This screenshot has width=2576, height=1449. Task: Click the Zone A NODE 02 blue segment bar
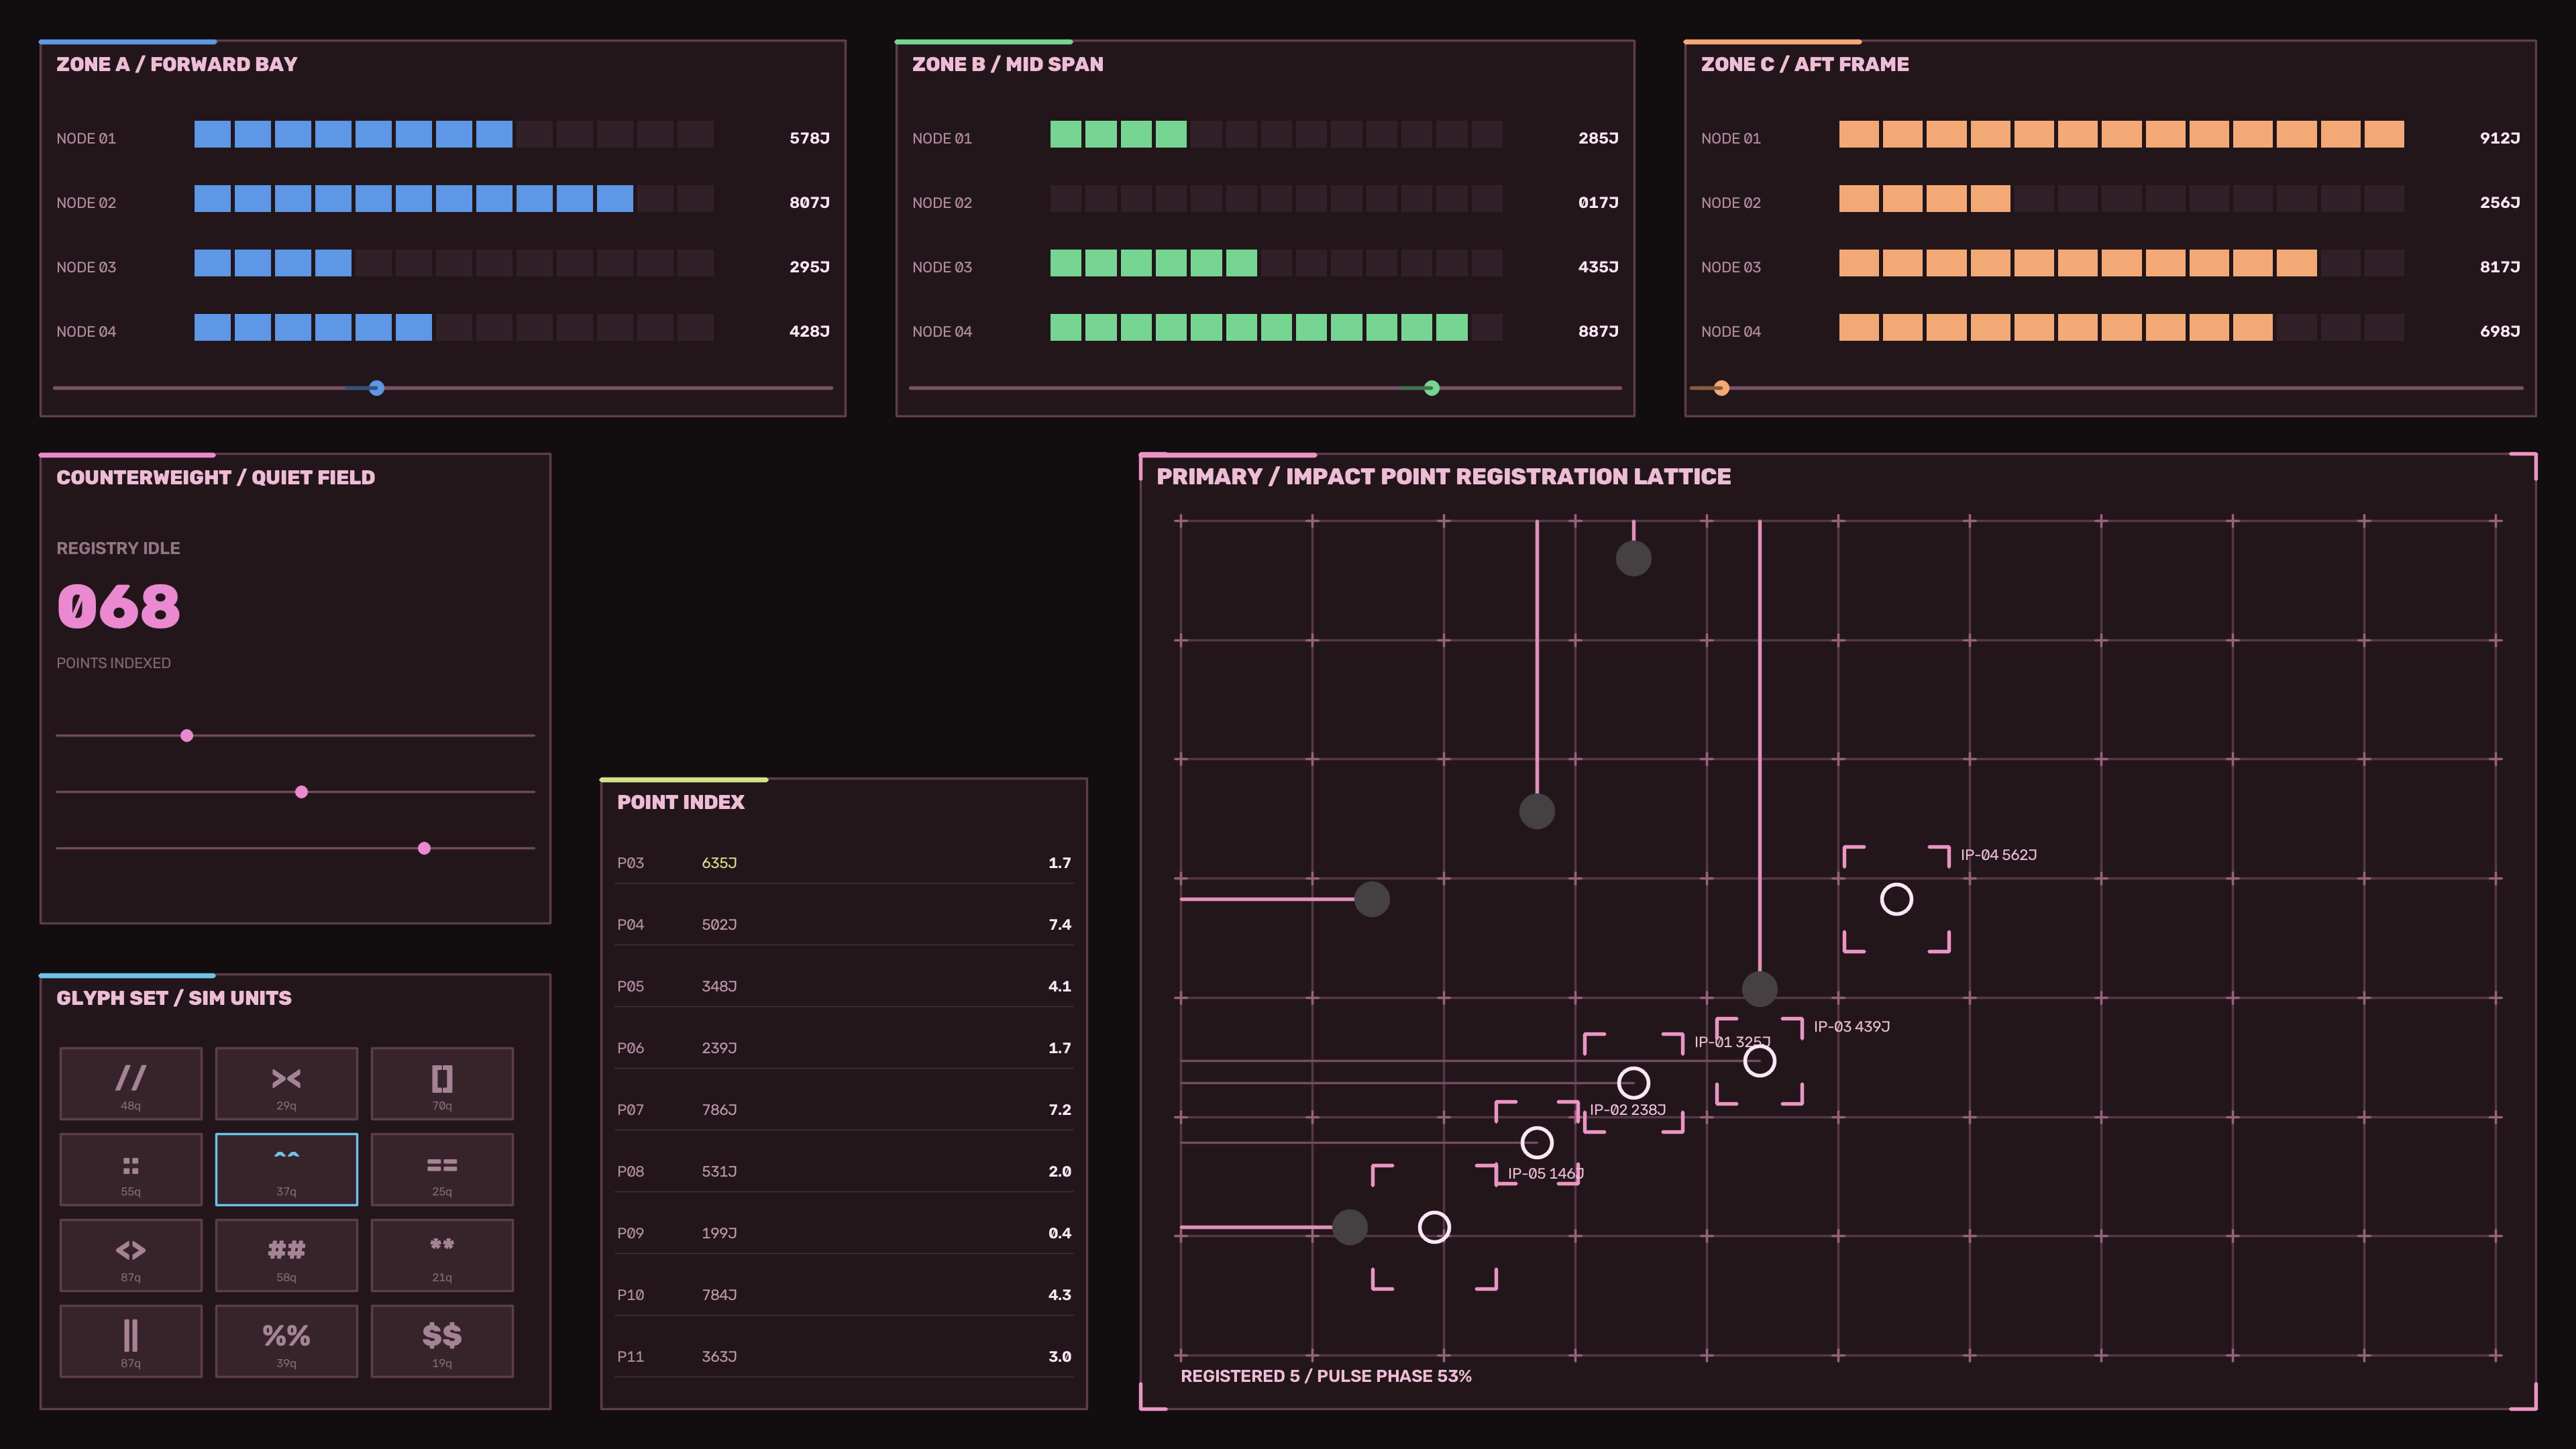tap(454, 199)
